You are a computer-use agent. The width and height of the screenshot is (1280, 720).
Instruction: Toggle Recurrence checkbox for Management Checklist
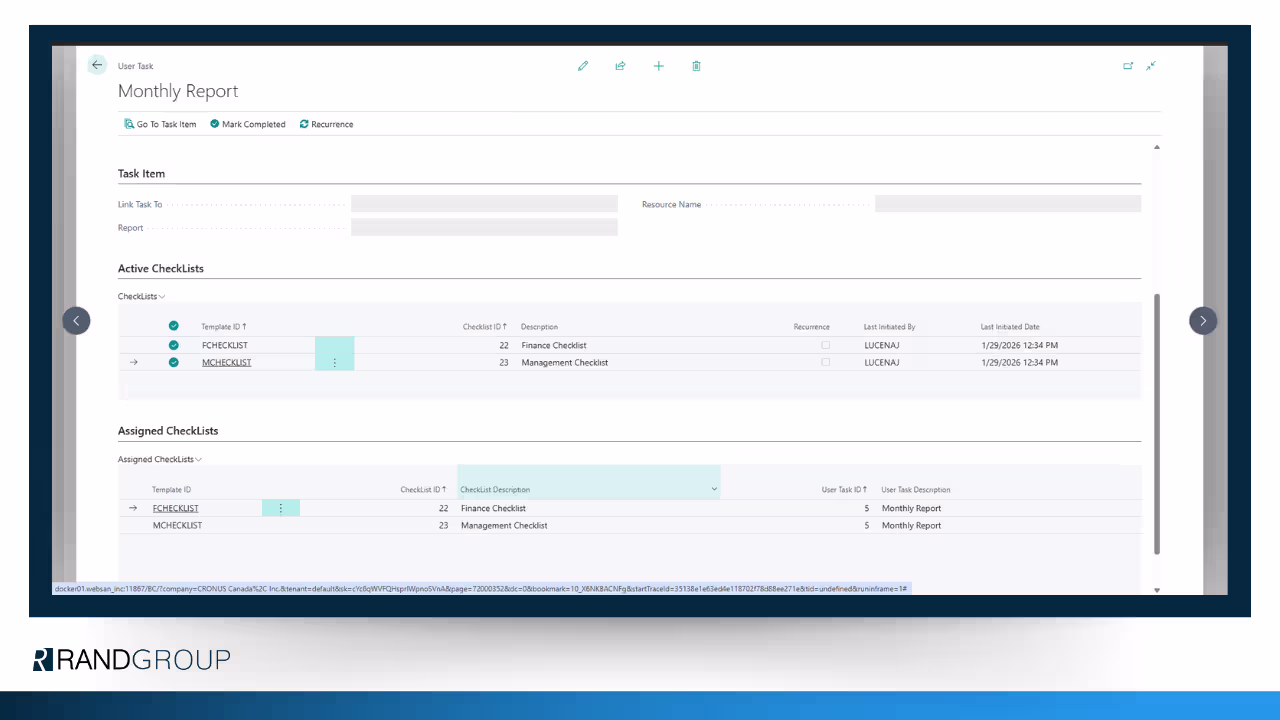825,362
